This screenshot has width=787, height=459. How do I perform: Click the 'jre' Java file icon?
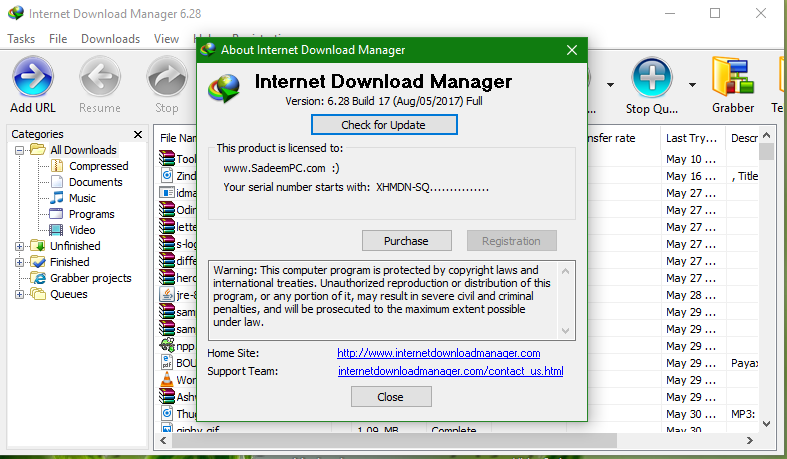166,294
